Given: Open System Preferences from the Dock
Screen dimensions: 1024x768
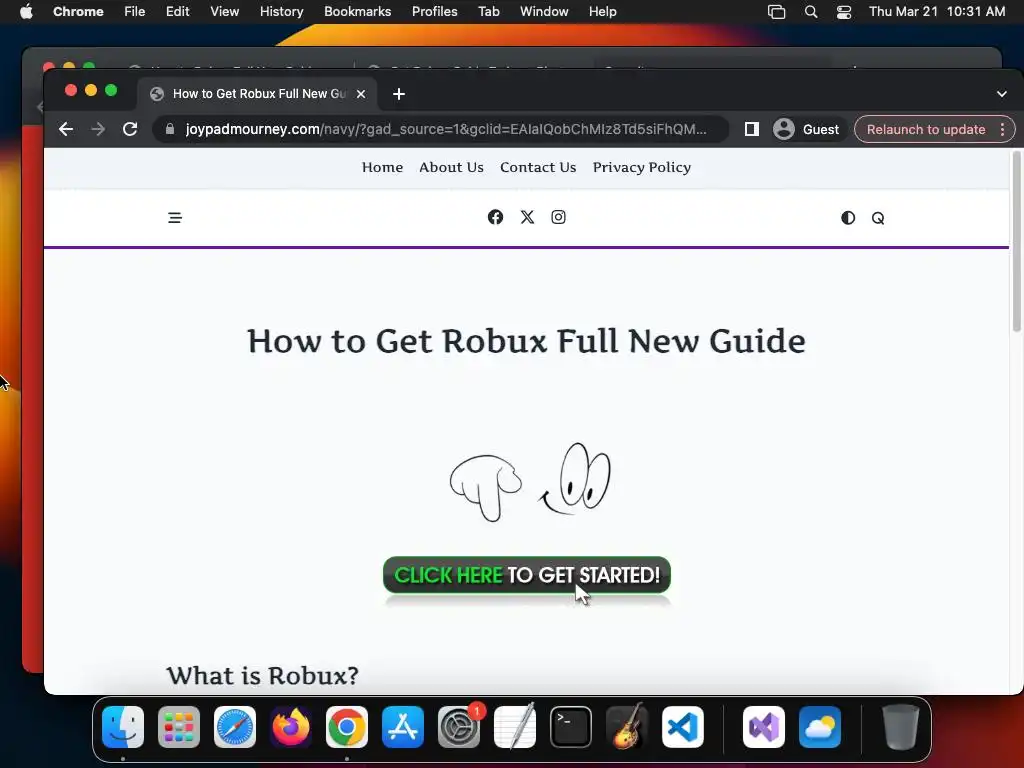Looking at the screenshot, I should (458, 727).
